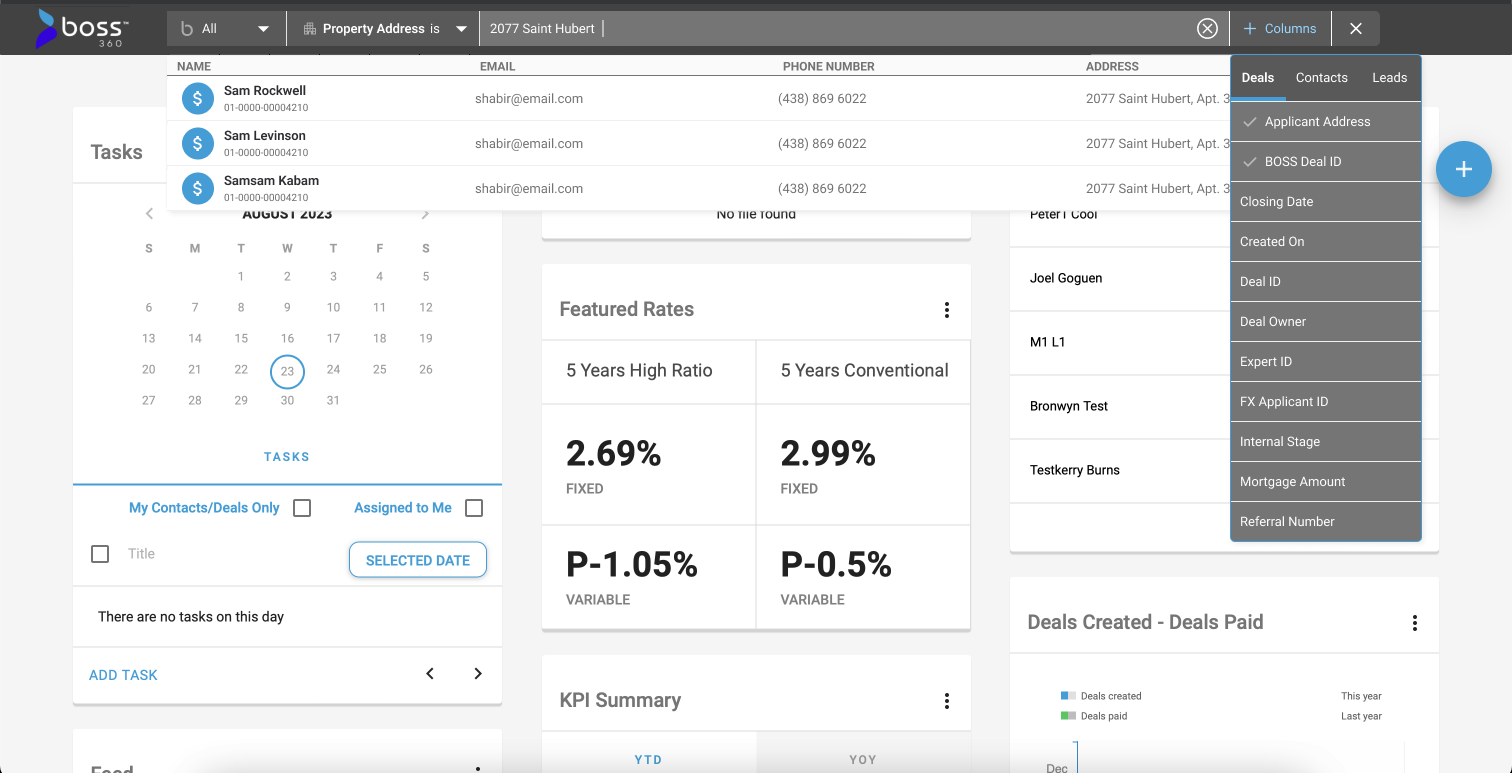This screenshot has width=1512, height=773.
Task: Add Deal Owner column
Action: coord(1326,321)
